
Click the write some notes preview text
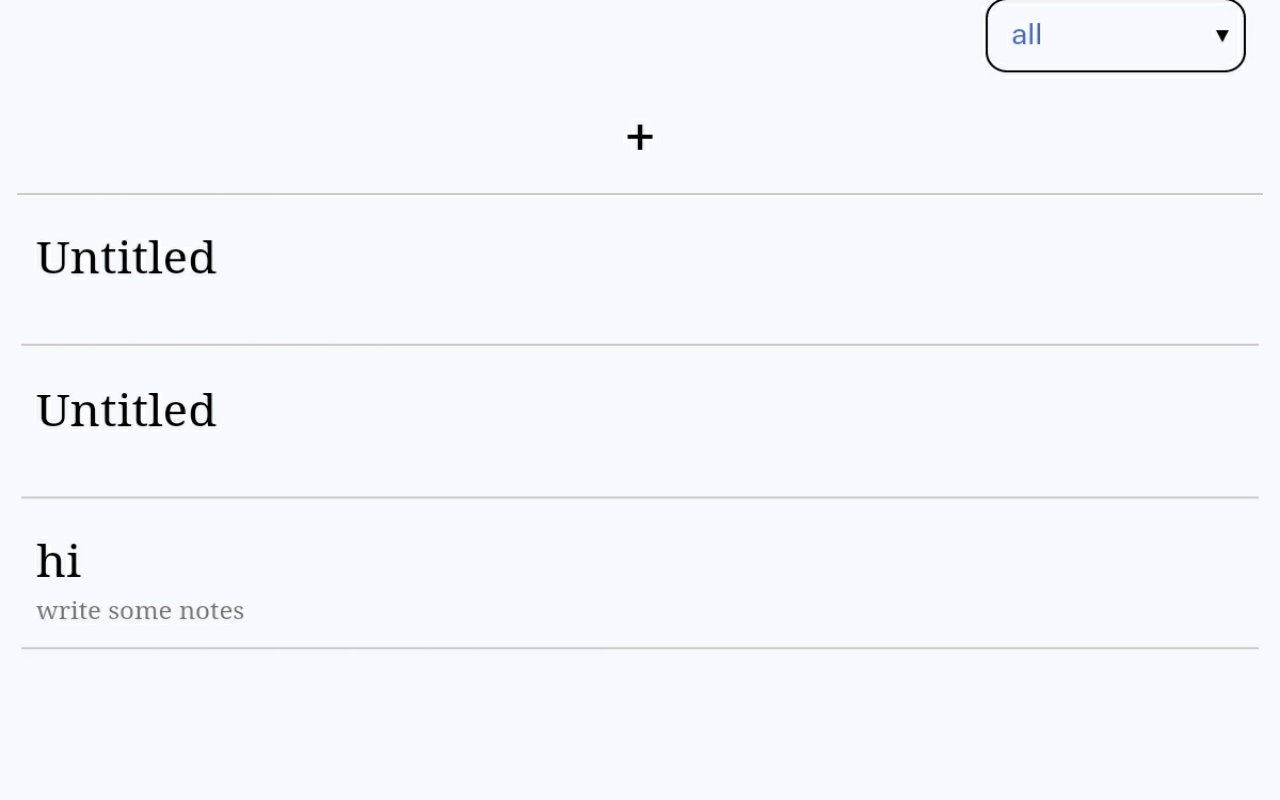140,610
